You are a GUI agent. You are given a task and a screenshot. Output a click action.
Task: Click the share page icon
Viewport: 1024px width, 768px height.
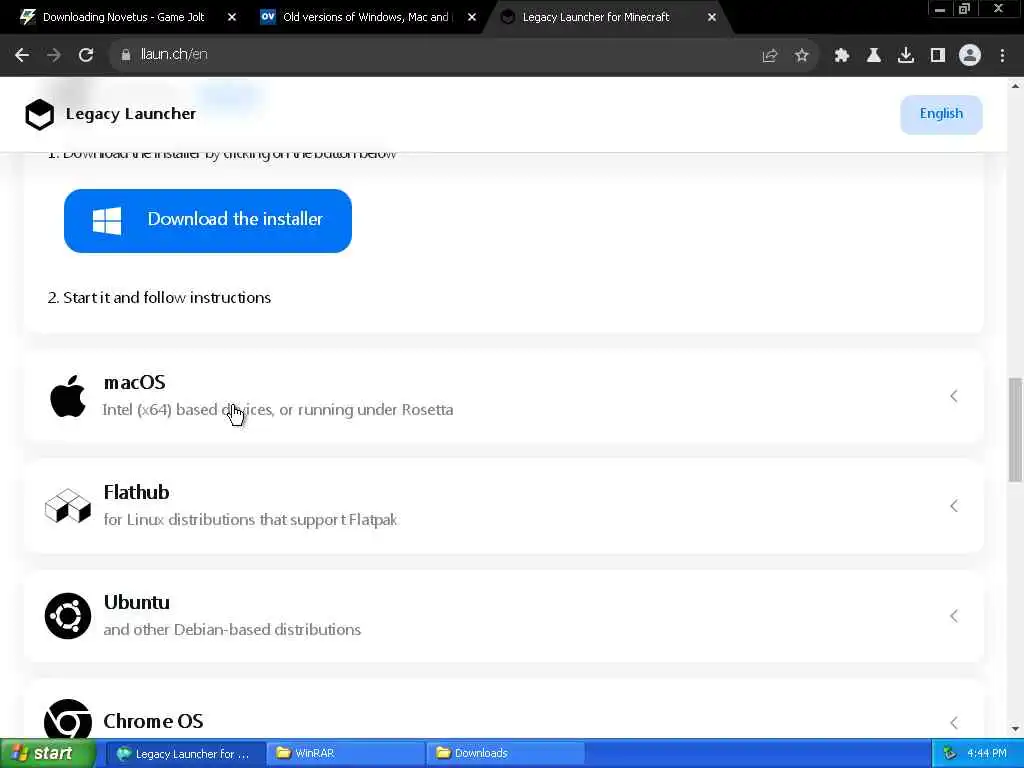click(770, 56)
